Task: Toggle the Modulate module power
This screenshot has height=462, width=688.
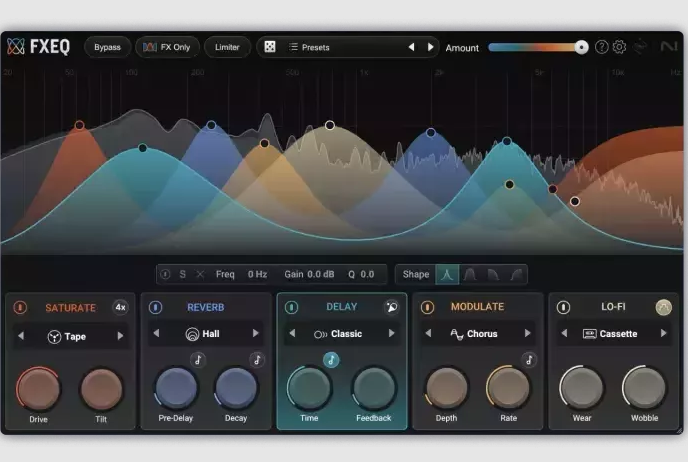Action: (x=427, y=307)
